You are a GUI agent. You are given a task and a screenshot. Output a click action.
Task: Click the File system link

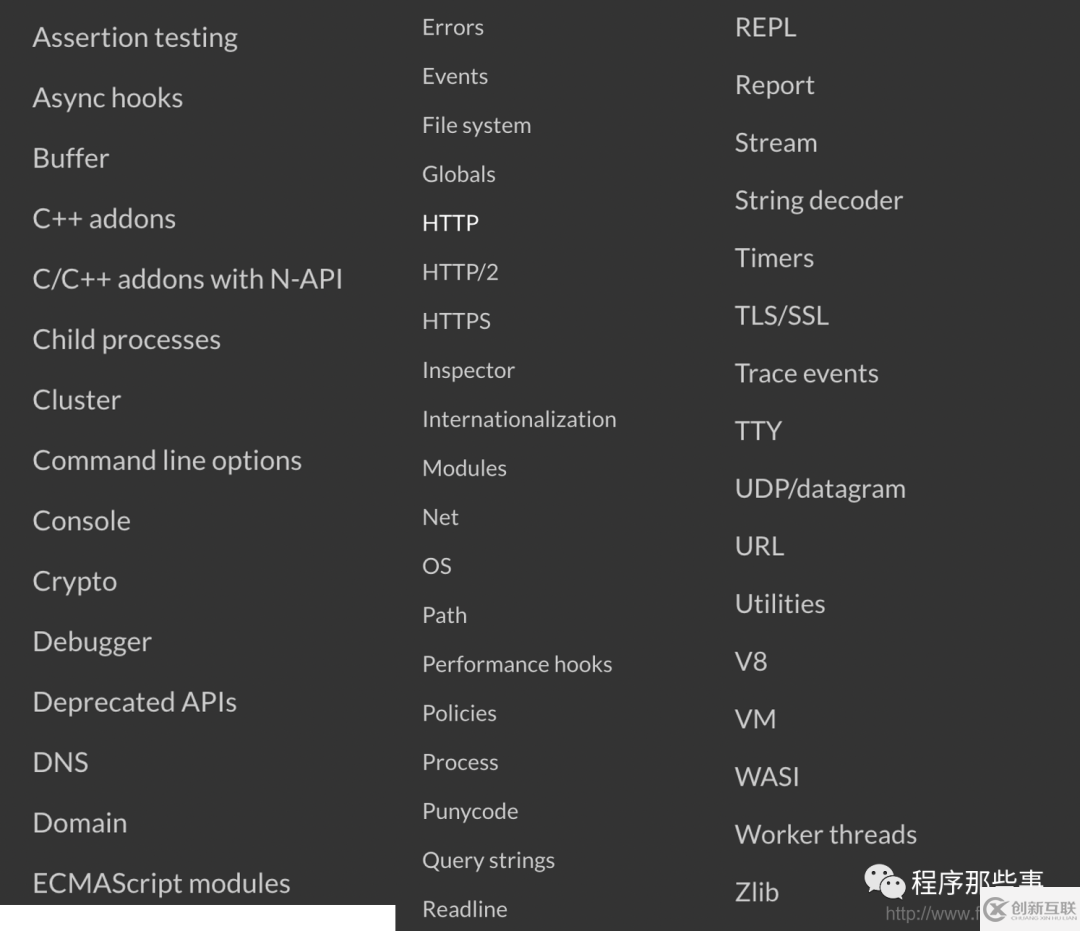tap(477, 125)
